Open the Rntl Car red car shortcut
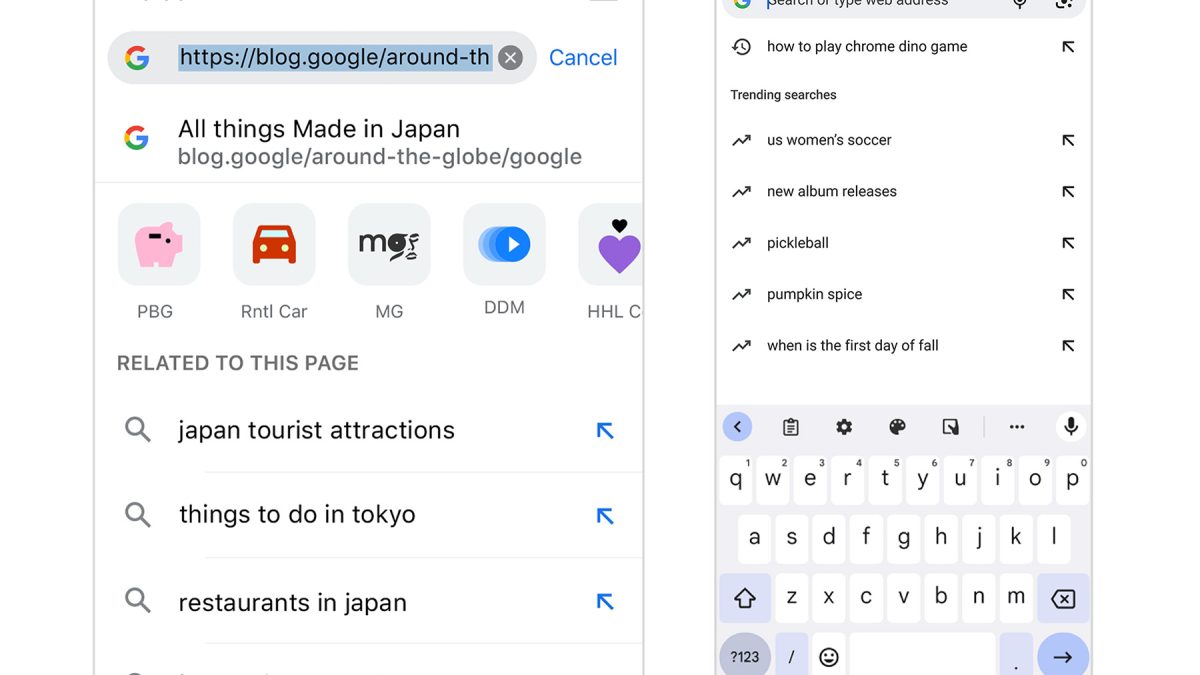 274,245
